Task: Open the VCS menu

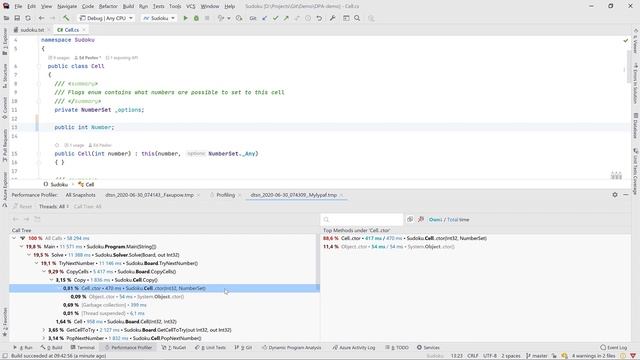Action: click(191, 7)
